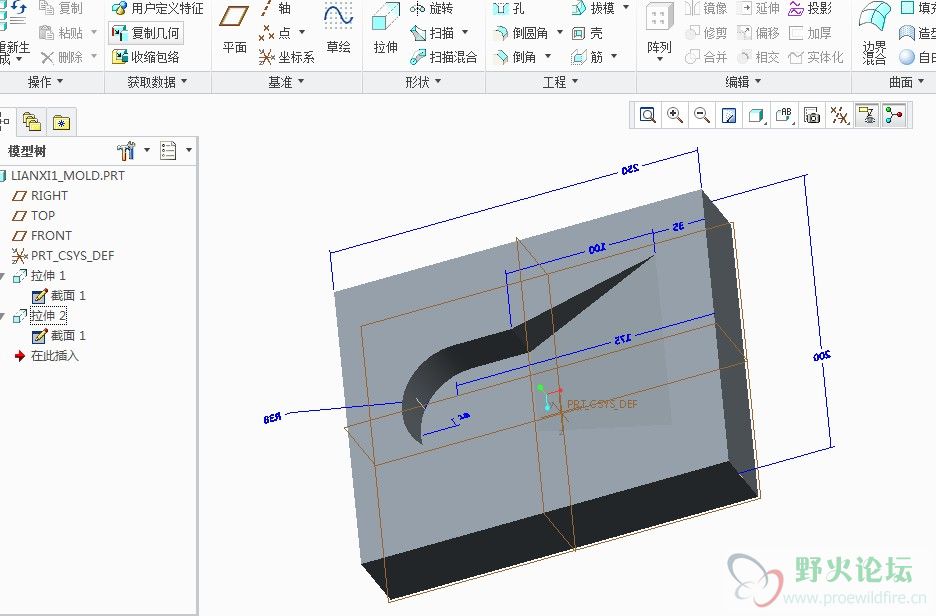The image size is (936, 616).
Task: Select the 筋 (Rib) tool
Action: (587, 57)
